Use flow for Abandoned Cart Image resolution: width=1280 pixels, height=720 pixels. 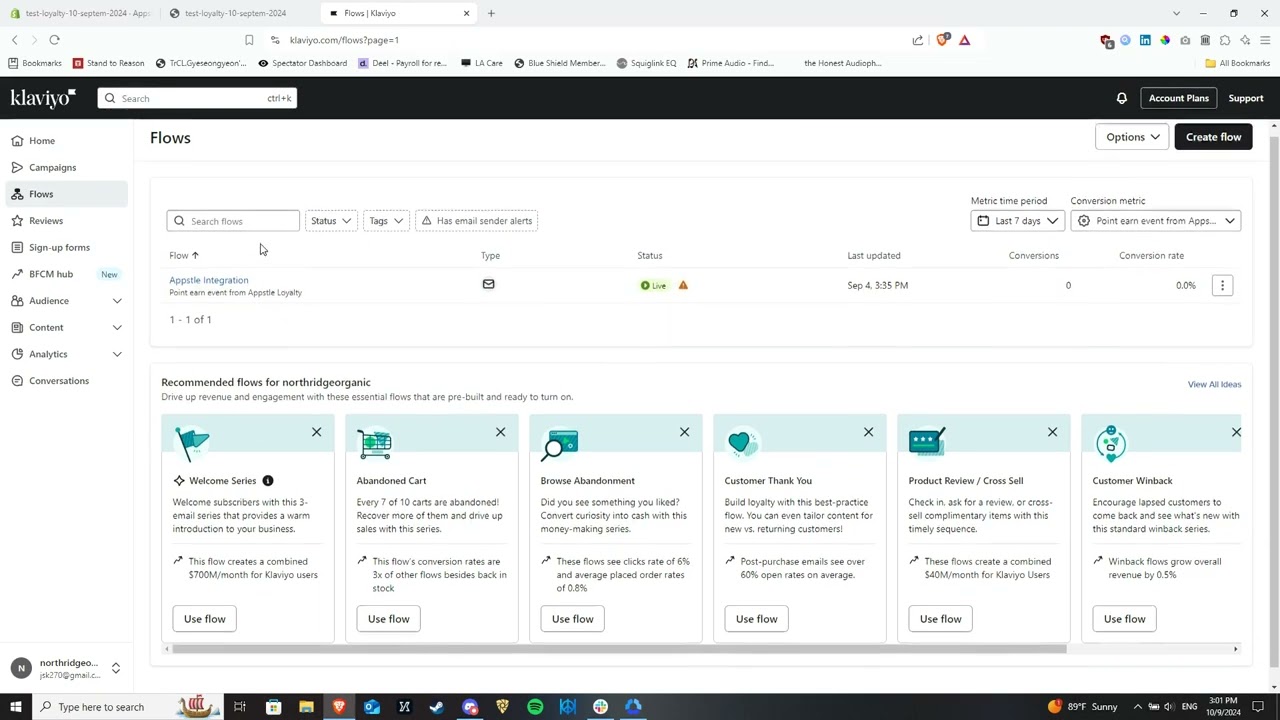point(389,619)
